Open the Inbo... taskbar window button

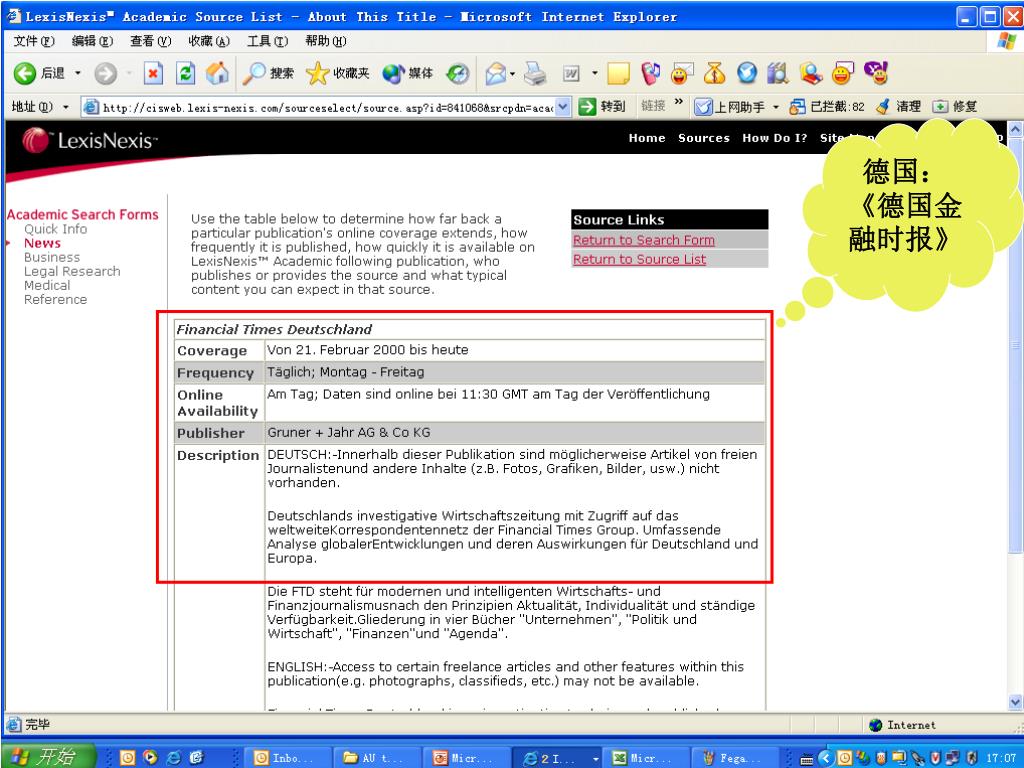(289, 758)
